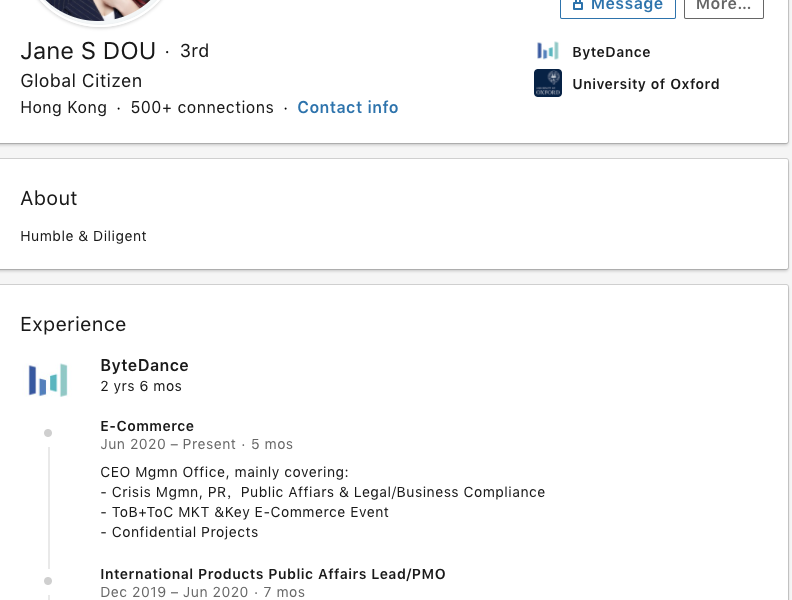Click the ByteDance company name in header

tap(611, 52)
